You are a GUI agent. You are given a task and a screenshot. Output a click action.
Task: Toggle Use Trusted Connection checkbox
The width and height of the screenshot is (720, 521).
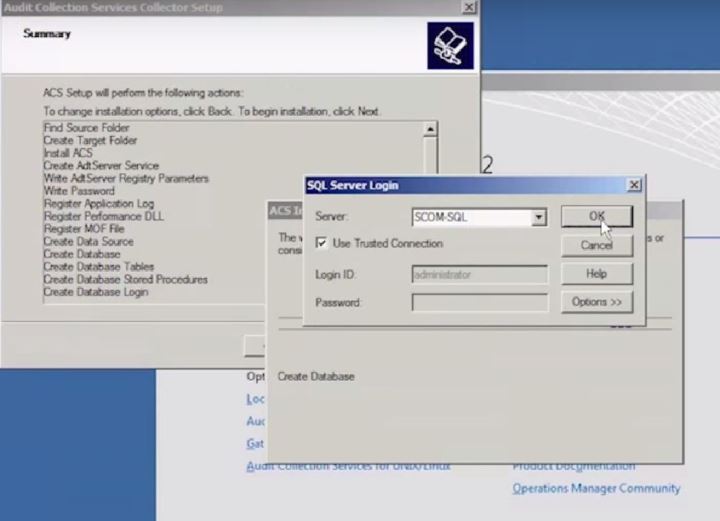[x=322, y=243]
